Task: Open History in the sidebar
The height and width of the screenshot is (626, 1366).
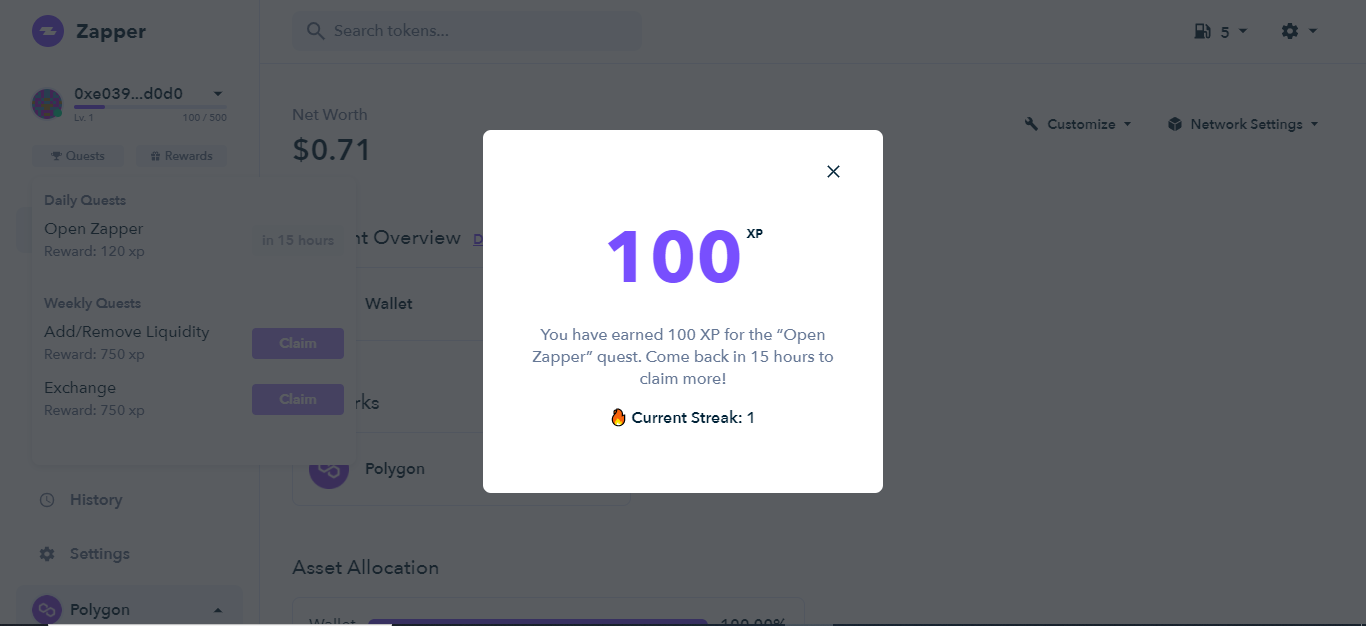Action: pos(95,499)
